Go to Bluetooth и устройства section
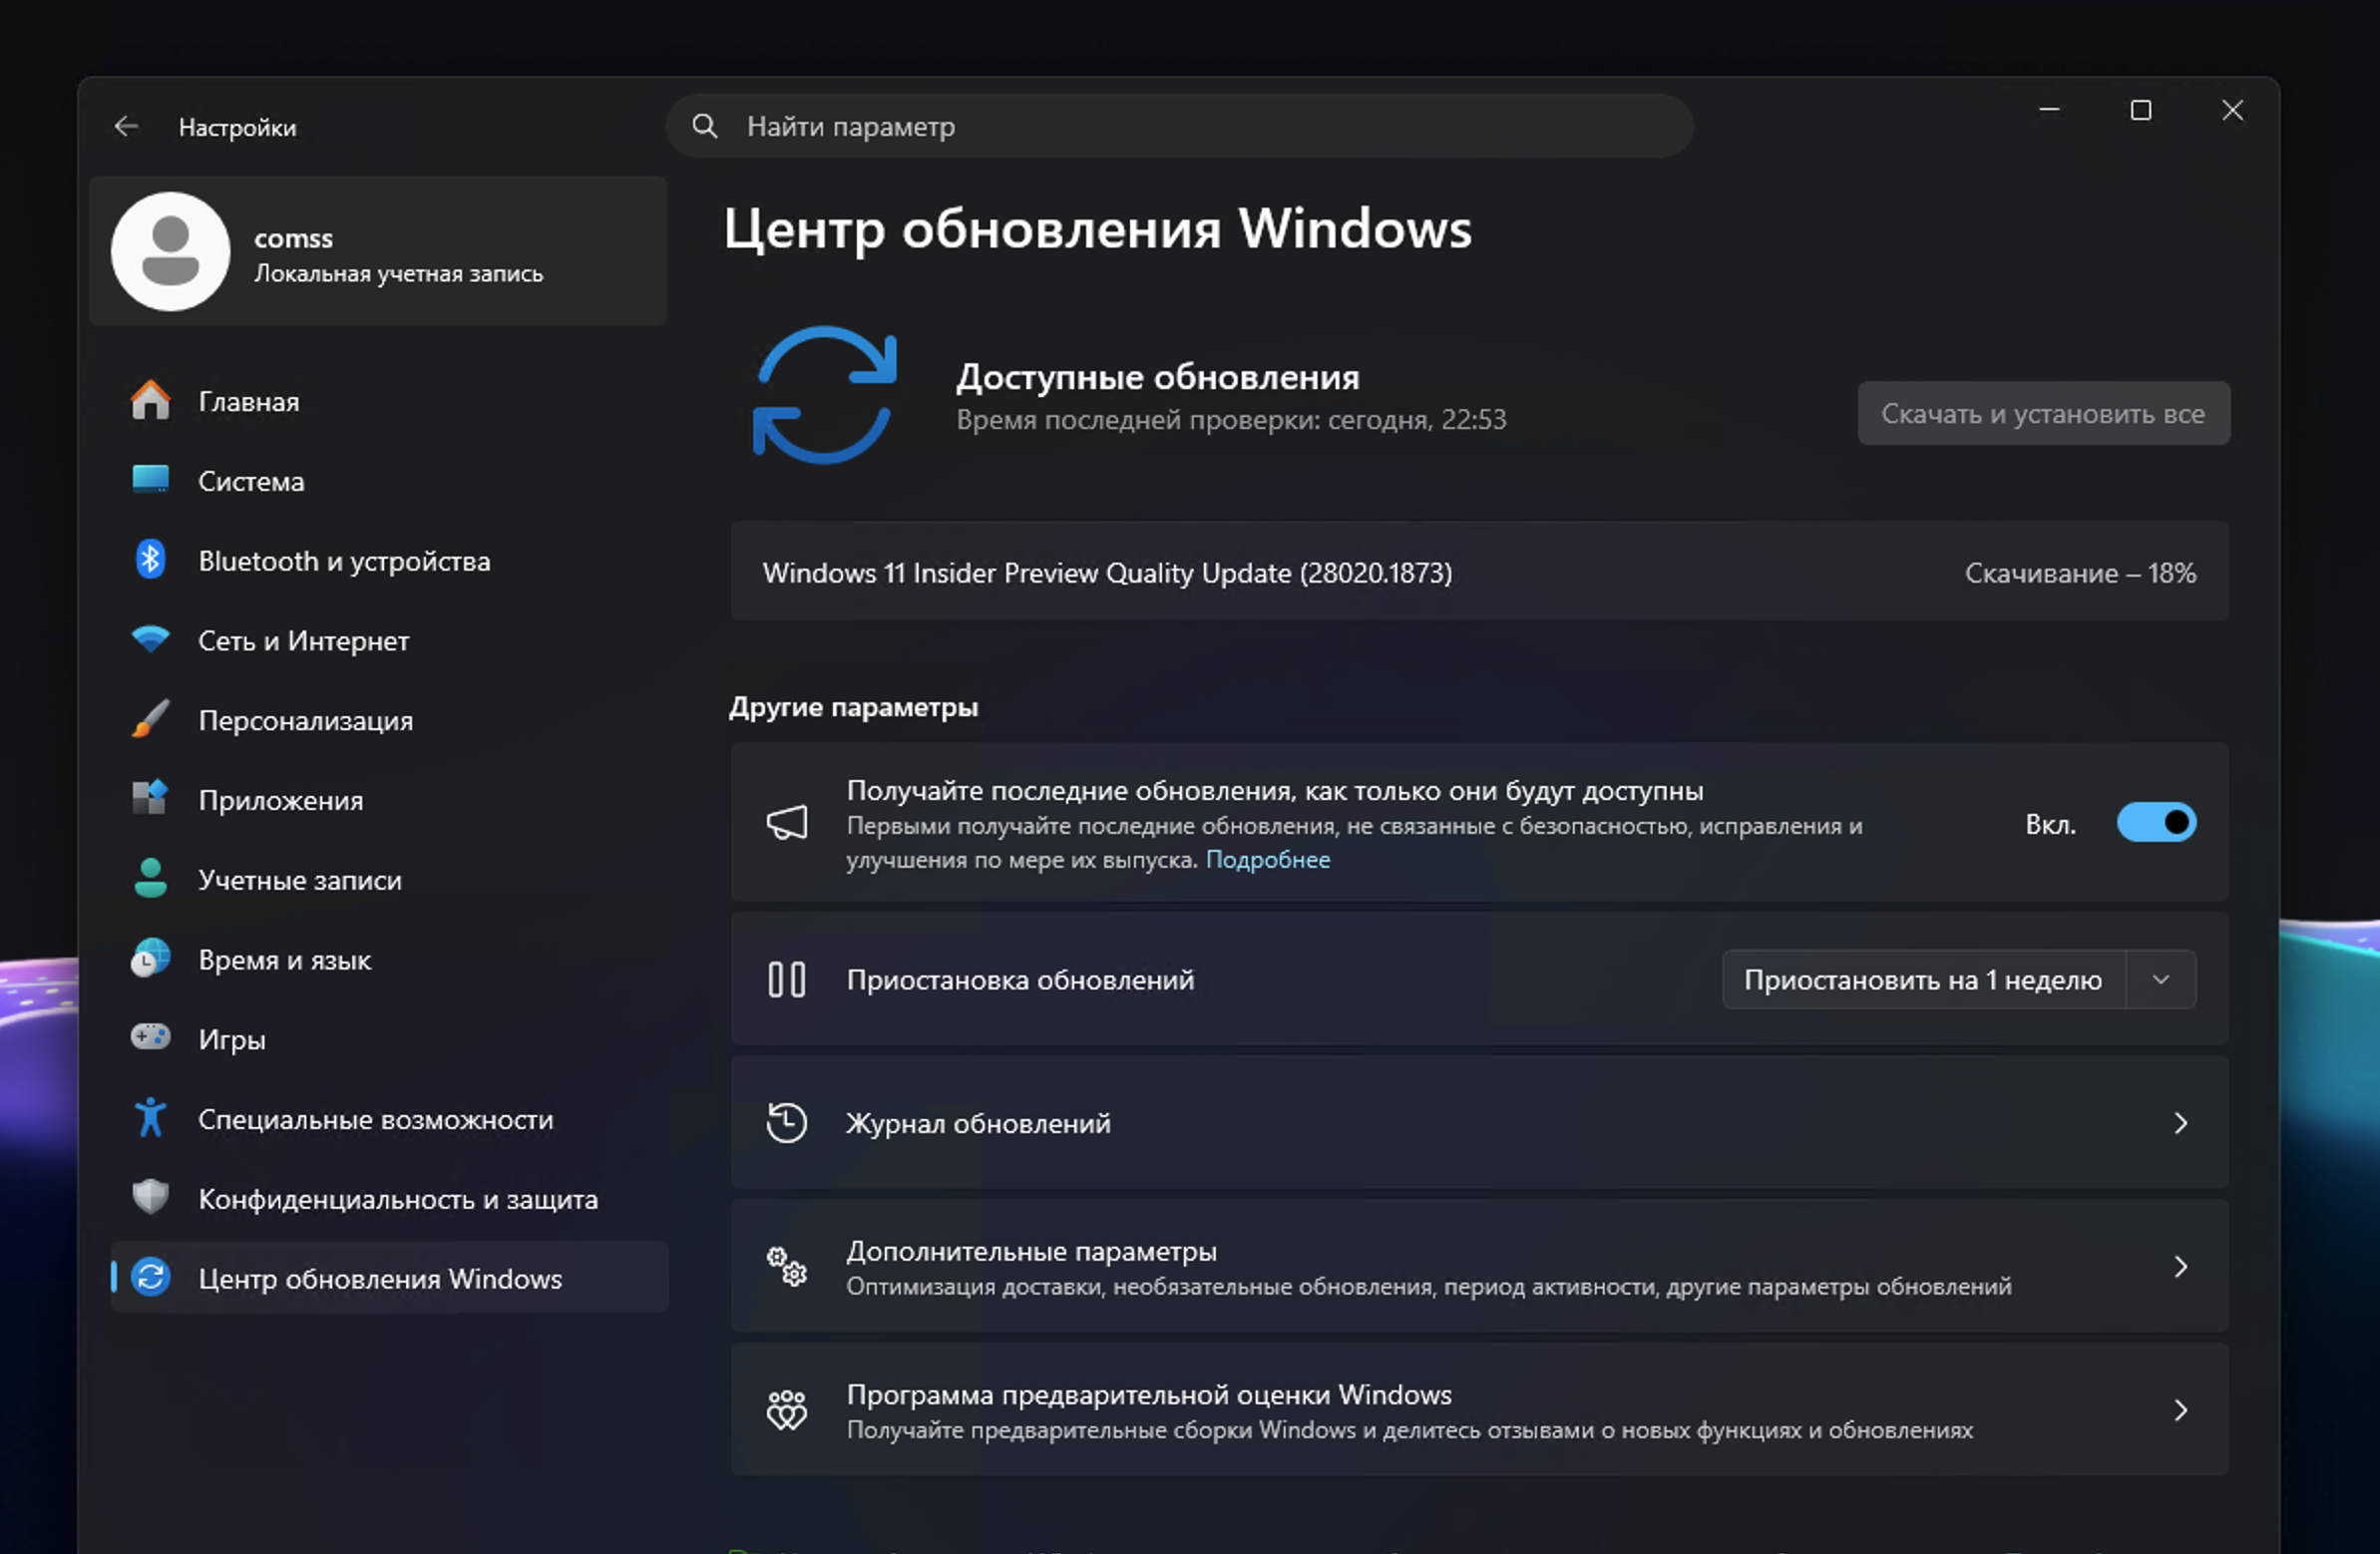 (x=389, y=561)
